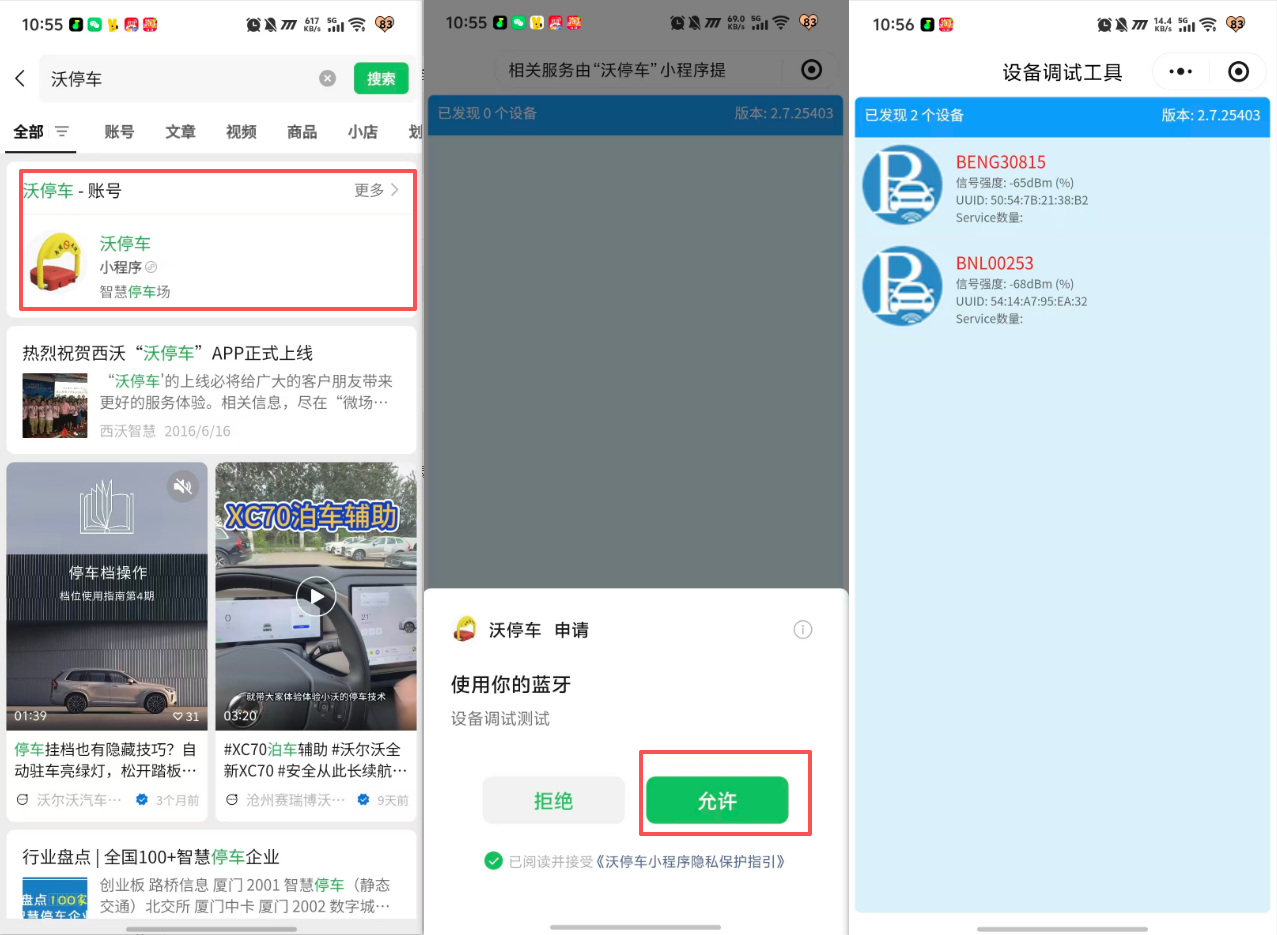Tap the record-circle icon beside 相关服务由 banner
1277x935 pixels.
pyautogui.click(x=812, y=69)
